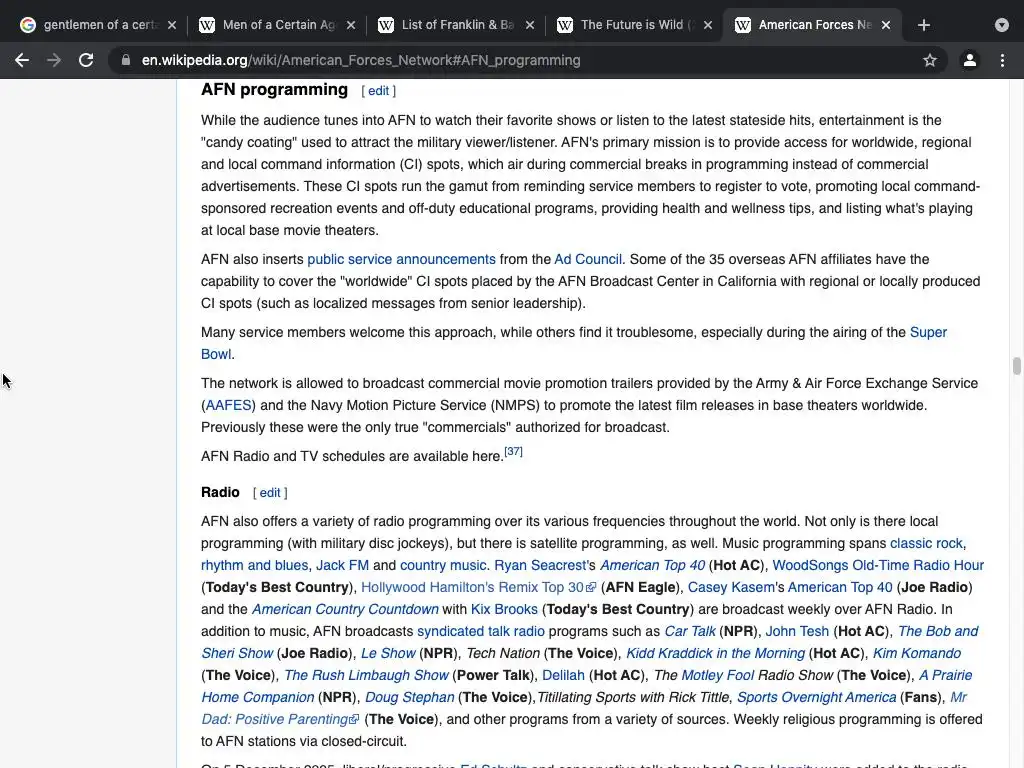The height and width of the screenshot is (768, 1024).
Task: Open the 'Doug Stephan' link
Action: pyautogui.click(x=409, y=697)
